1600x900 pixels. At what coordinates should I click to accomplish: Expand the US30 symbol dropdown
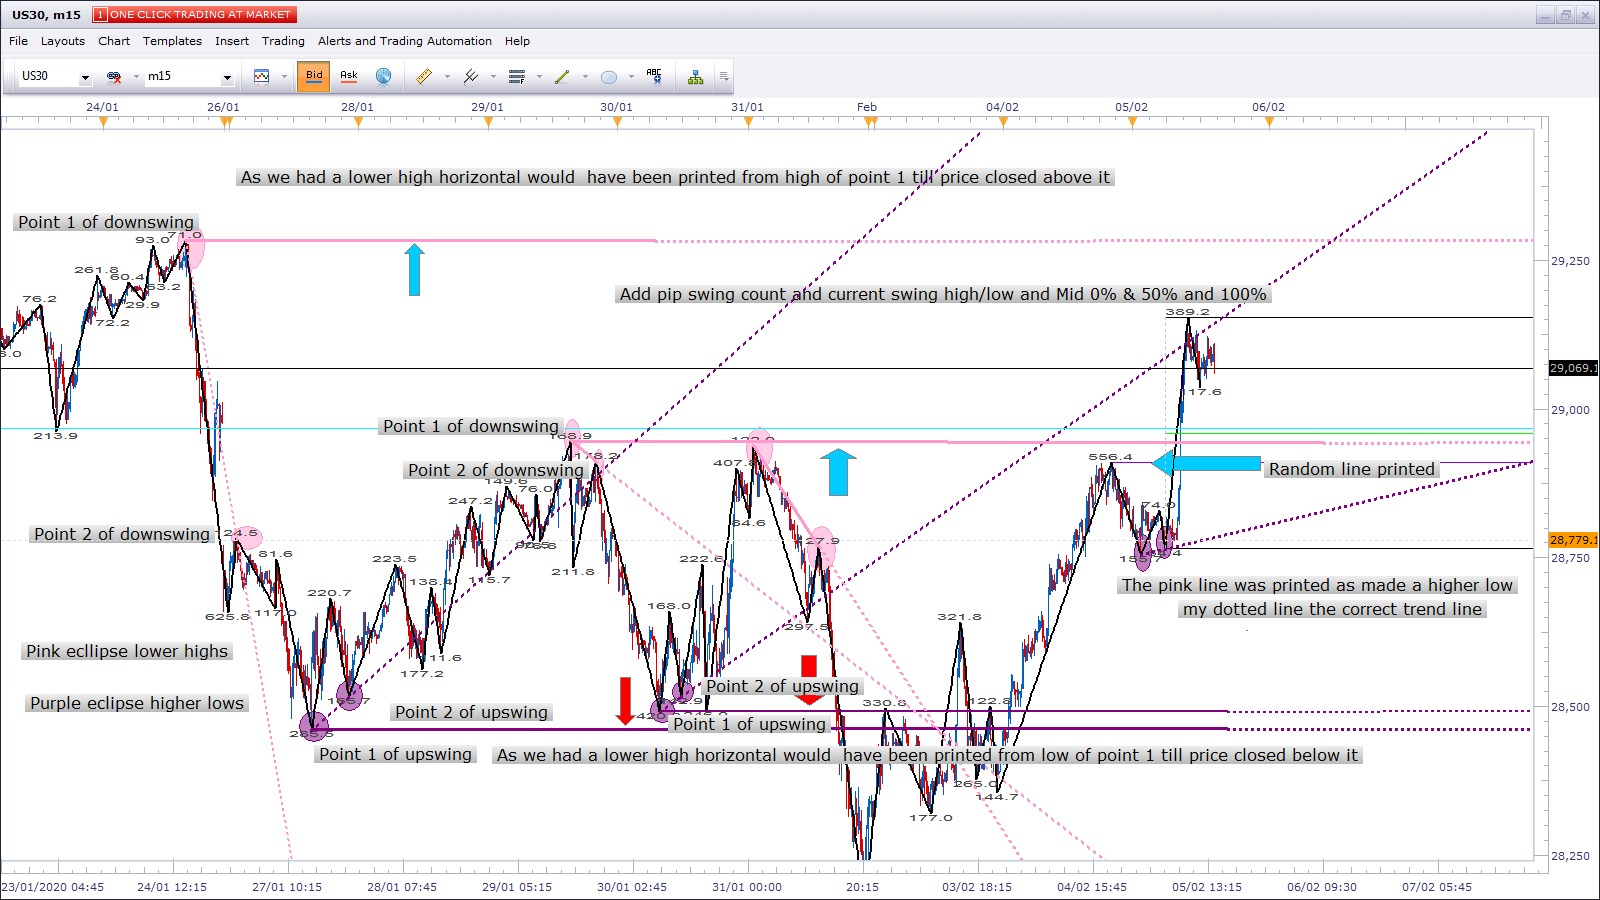85,77
